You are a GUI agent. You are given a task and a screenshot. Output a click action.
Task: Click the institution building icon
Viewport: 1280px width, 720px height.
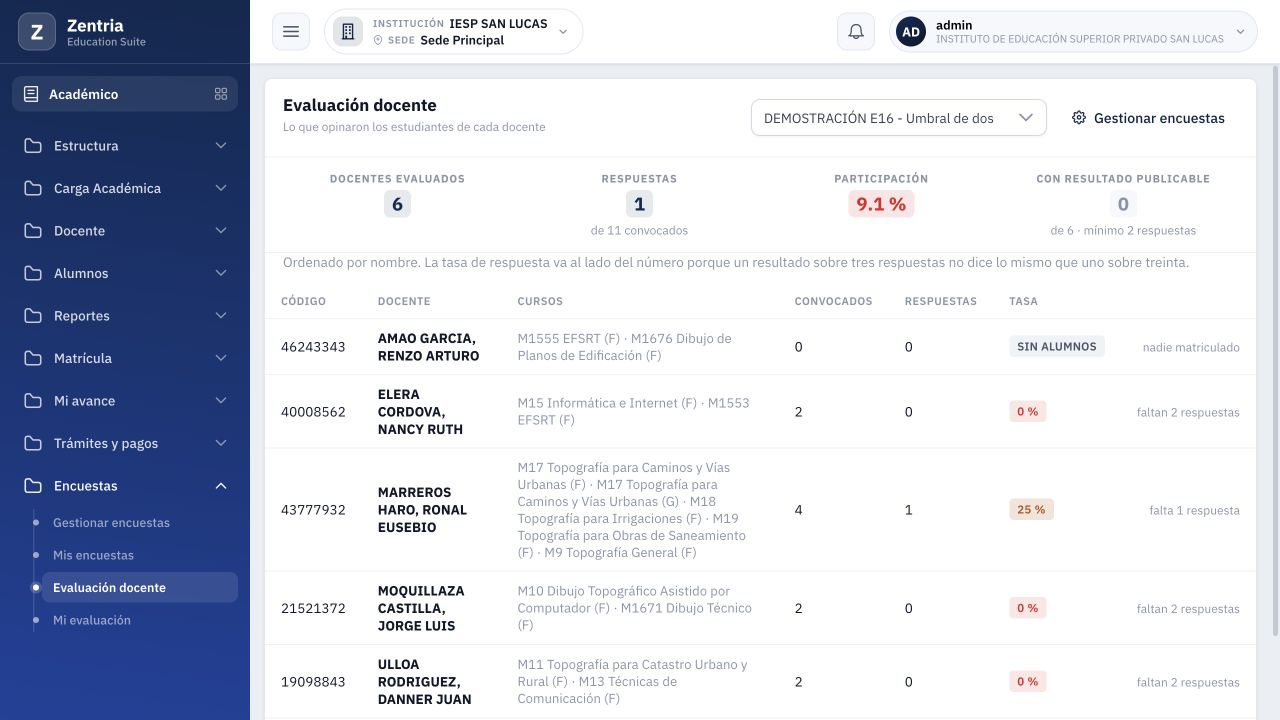point(348,32)
